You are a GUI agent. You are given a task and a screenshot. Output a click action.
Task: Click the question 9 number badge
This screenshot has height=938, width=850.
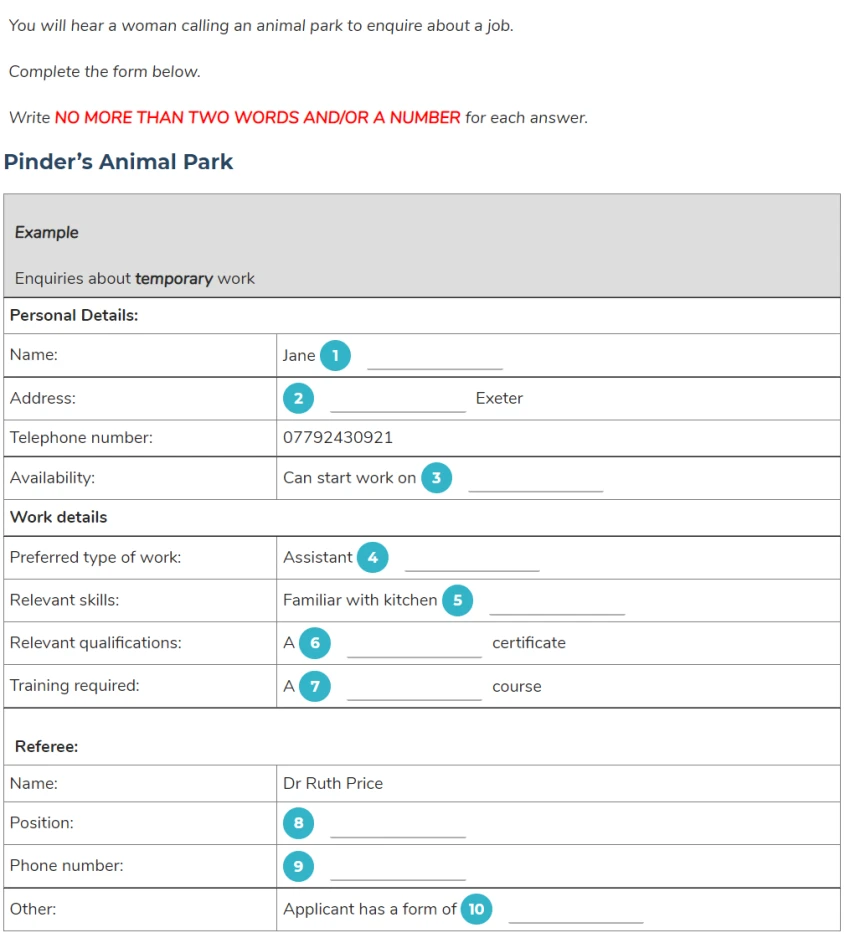[x=298, y=866]
